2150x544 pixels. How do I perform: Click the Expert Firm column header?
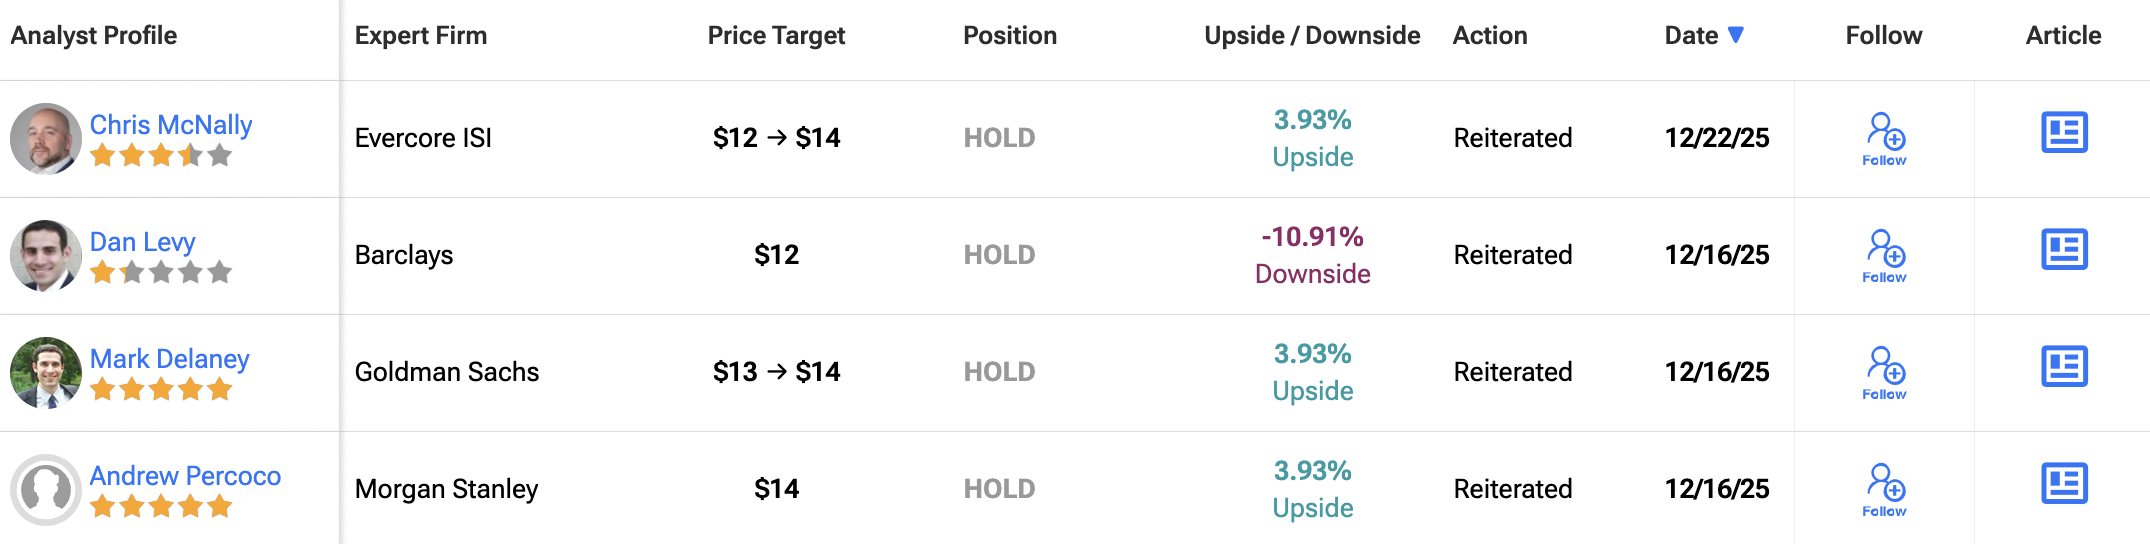click(x=421, y=36)
